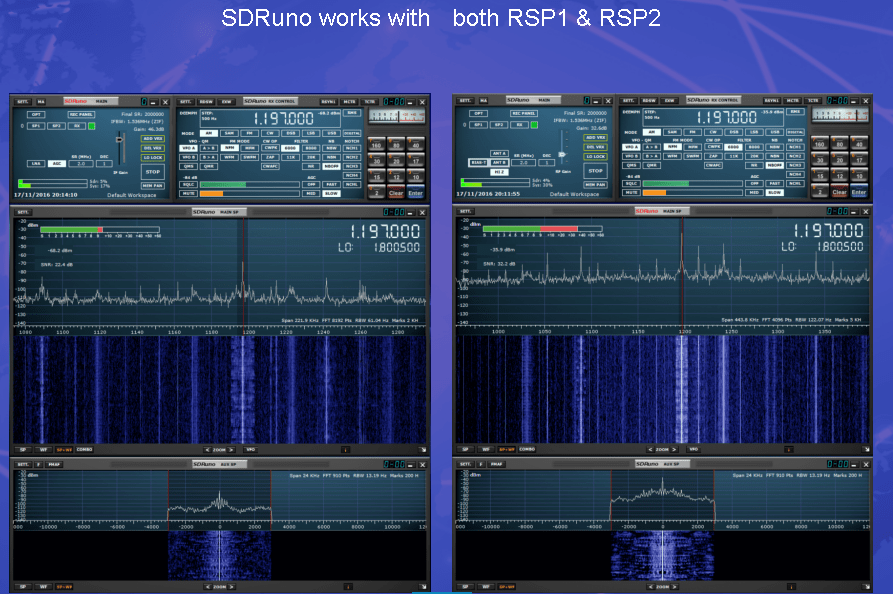Switch left-hand MAIN SP window to COMBO view
The width and height of the screenshot is (893, 594).
click(85, 450)
